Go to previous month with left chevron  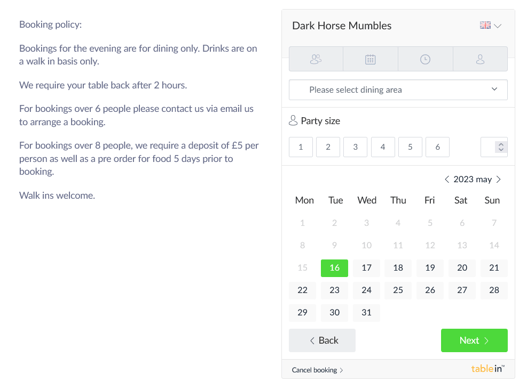[x=447, y=179]
